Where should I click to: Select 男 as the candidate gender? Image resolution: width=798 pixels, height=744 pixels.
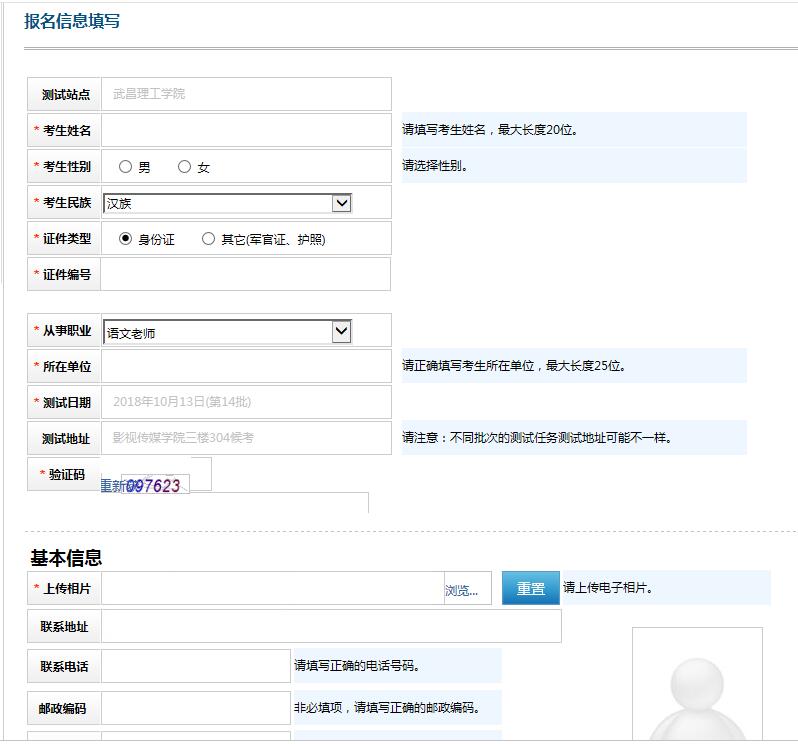tap(126, 167)
